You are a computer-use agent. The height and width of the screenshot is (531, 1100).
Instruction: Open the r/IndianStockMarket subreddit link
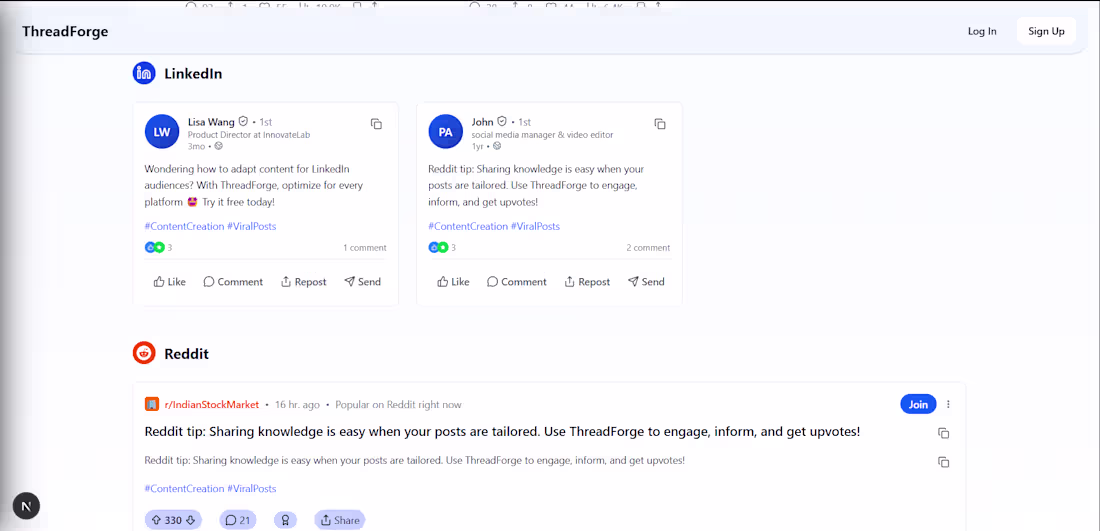point(212,405)
